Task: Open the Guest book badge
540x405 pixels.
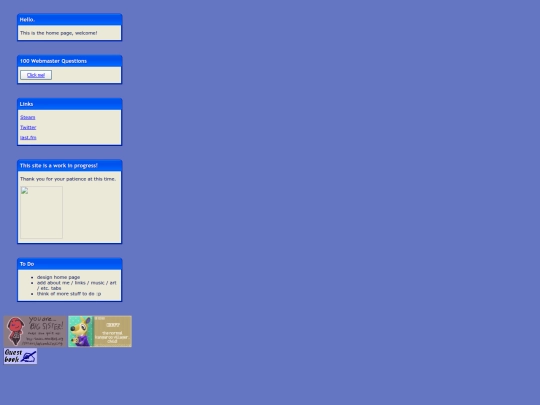Action: 20,356
